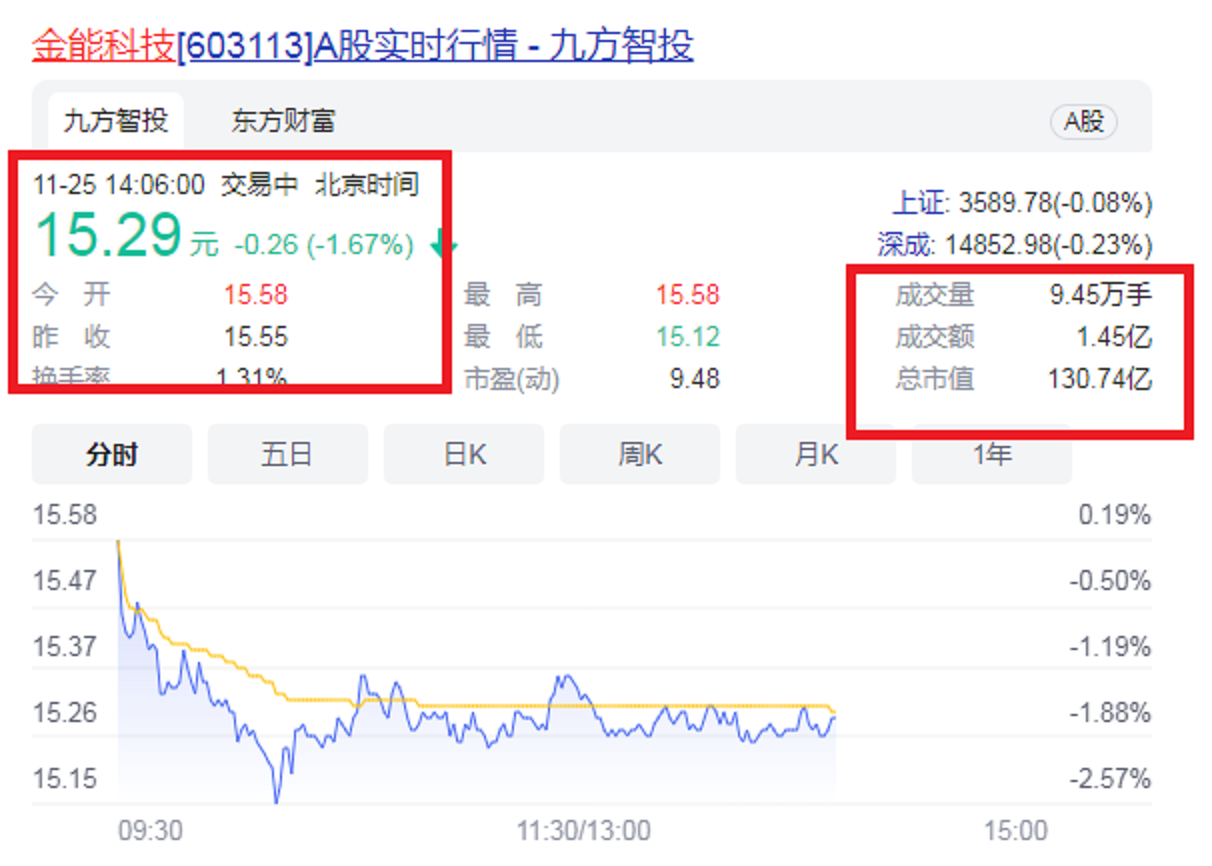The height and width of the screenshot is (866, 1212).
Task: Click the 市盈(动) value 9.48
Action: [x=694, y=379]
